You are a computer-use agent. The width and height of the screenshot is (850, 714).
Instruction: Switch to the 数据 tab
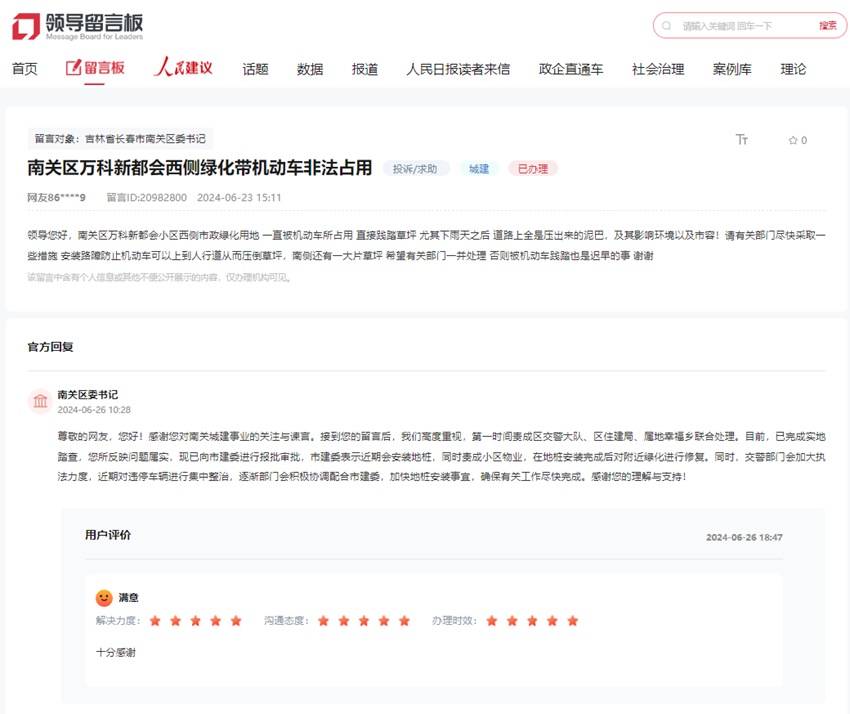[309, 68]
